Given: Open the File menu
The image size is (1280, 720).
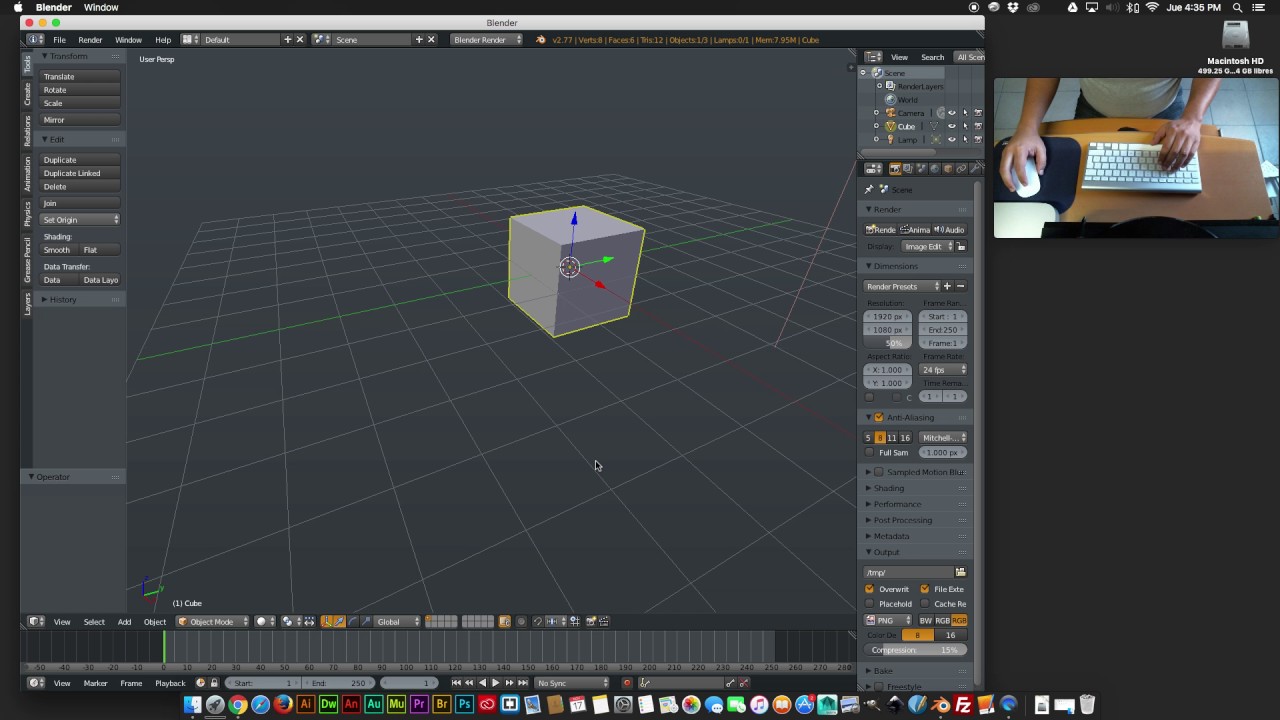Looking at the screenshot, I should [59, 40].
